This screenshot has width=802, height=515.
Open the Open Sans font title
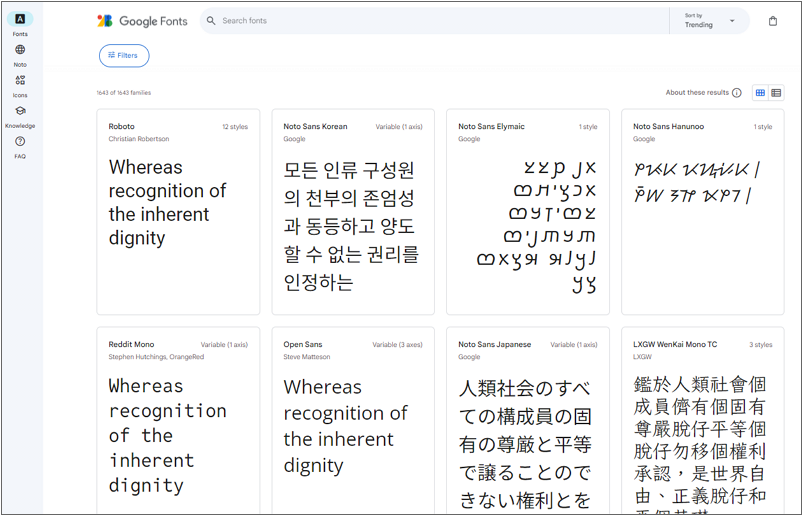coord(302,345)
